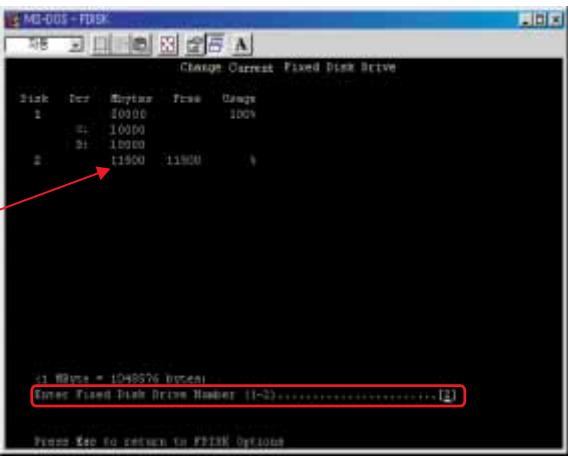The image size is (568, 456).
Task: Click the Paste toolbar icon
Action: (x=141, y=45)
